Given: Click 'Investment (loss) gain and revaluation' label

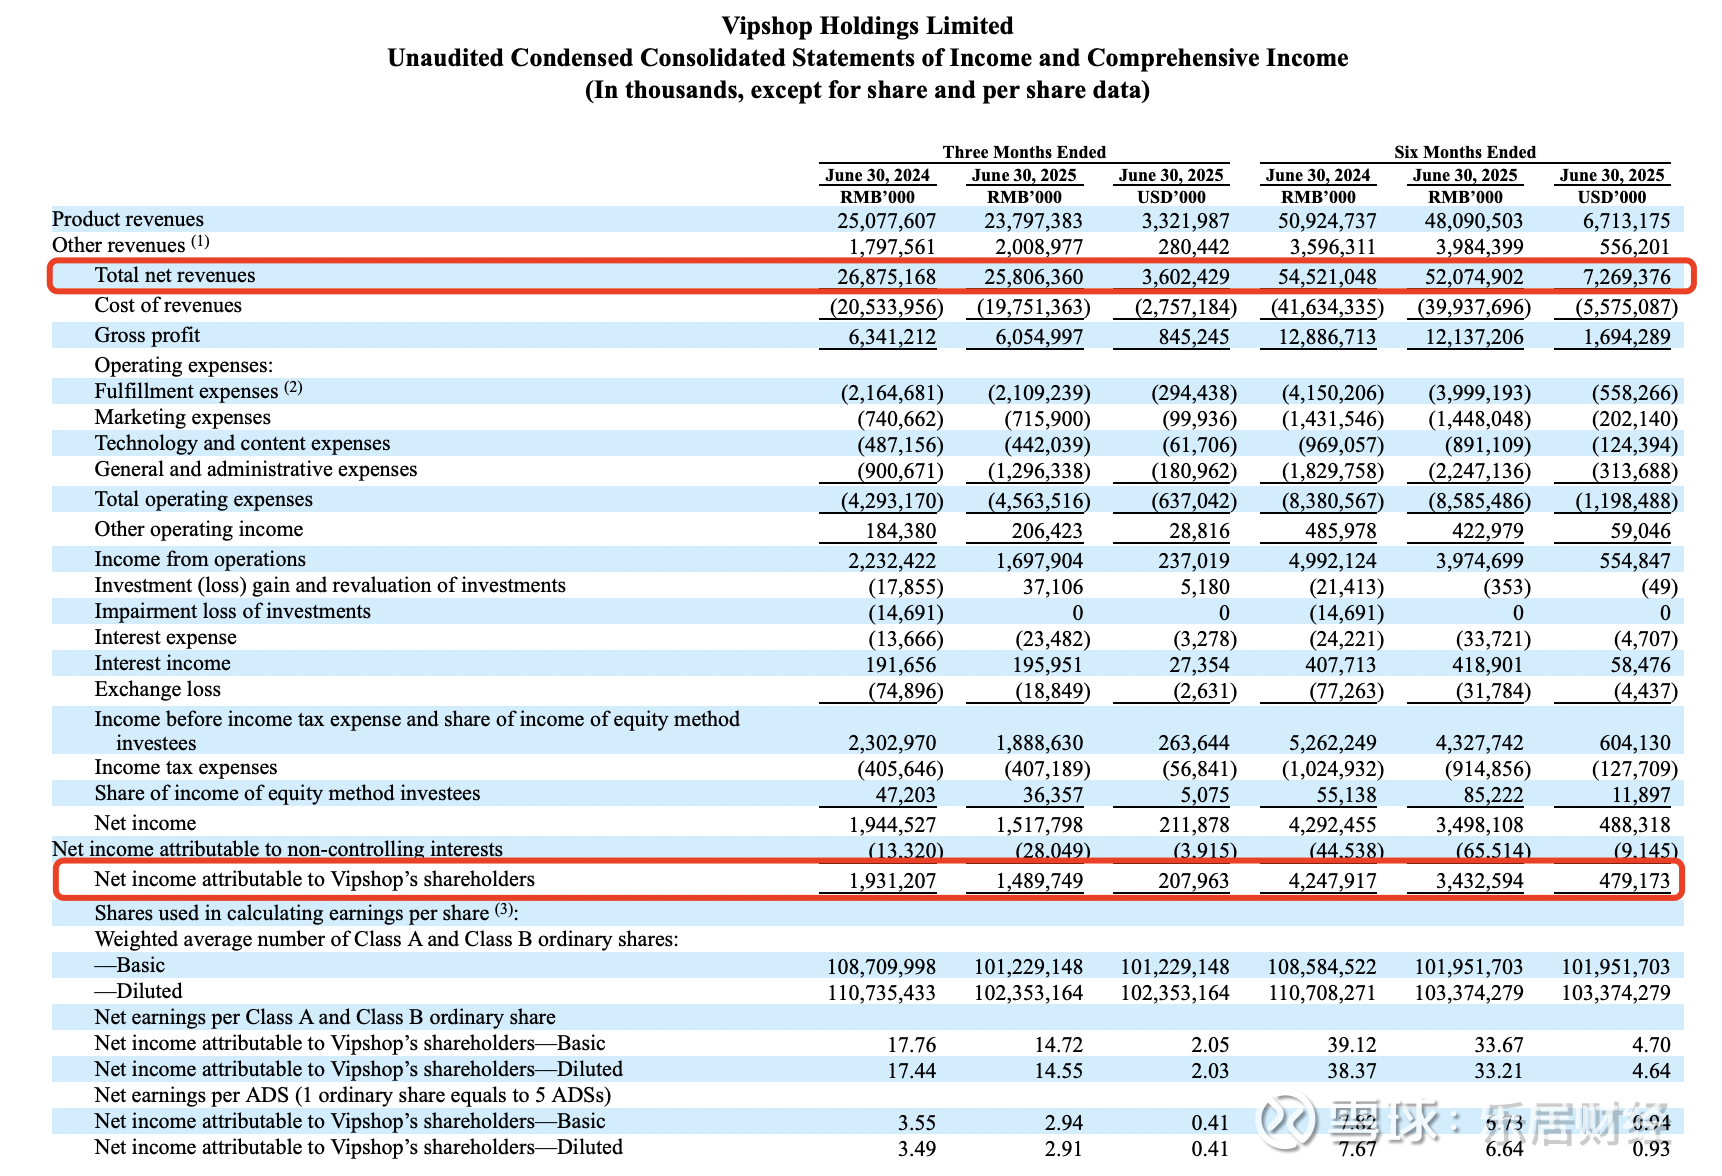Looking at the screenshot, I should pyautogui.click(x=330, y=585).
